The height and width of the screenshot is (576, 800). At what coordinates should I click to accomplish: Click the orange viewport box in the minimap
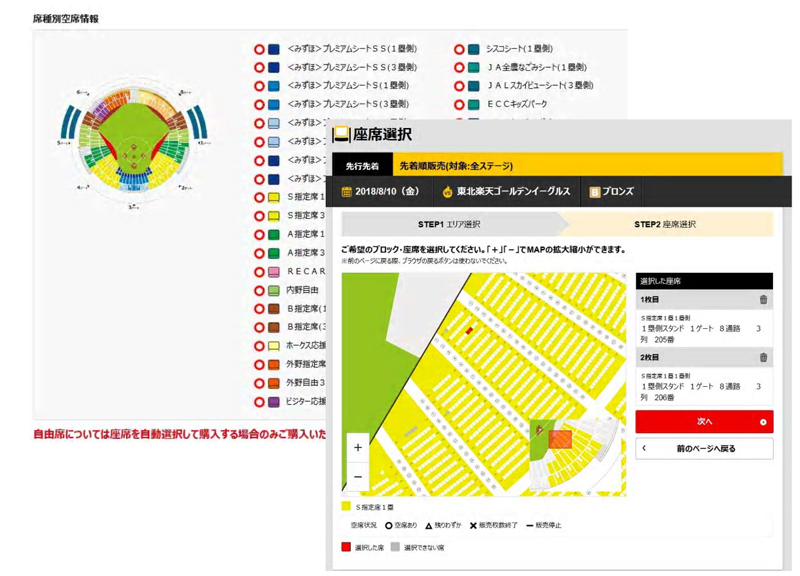pos(560,439)
